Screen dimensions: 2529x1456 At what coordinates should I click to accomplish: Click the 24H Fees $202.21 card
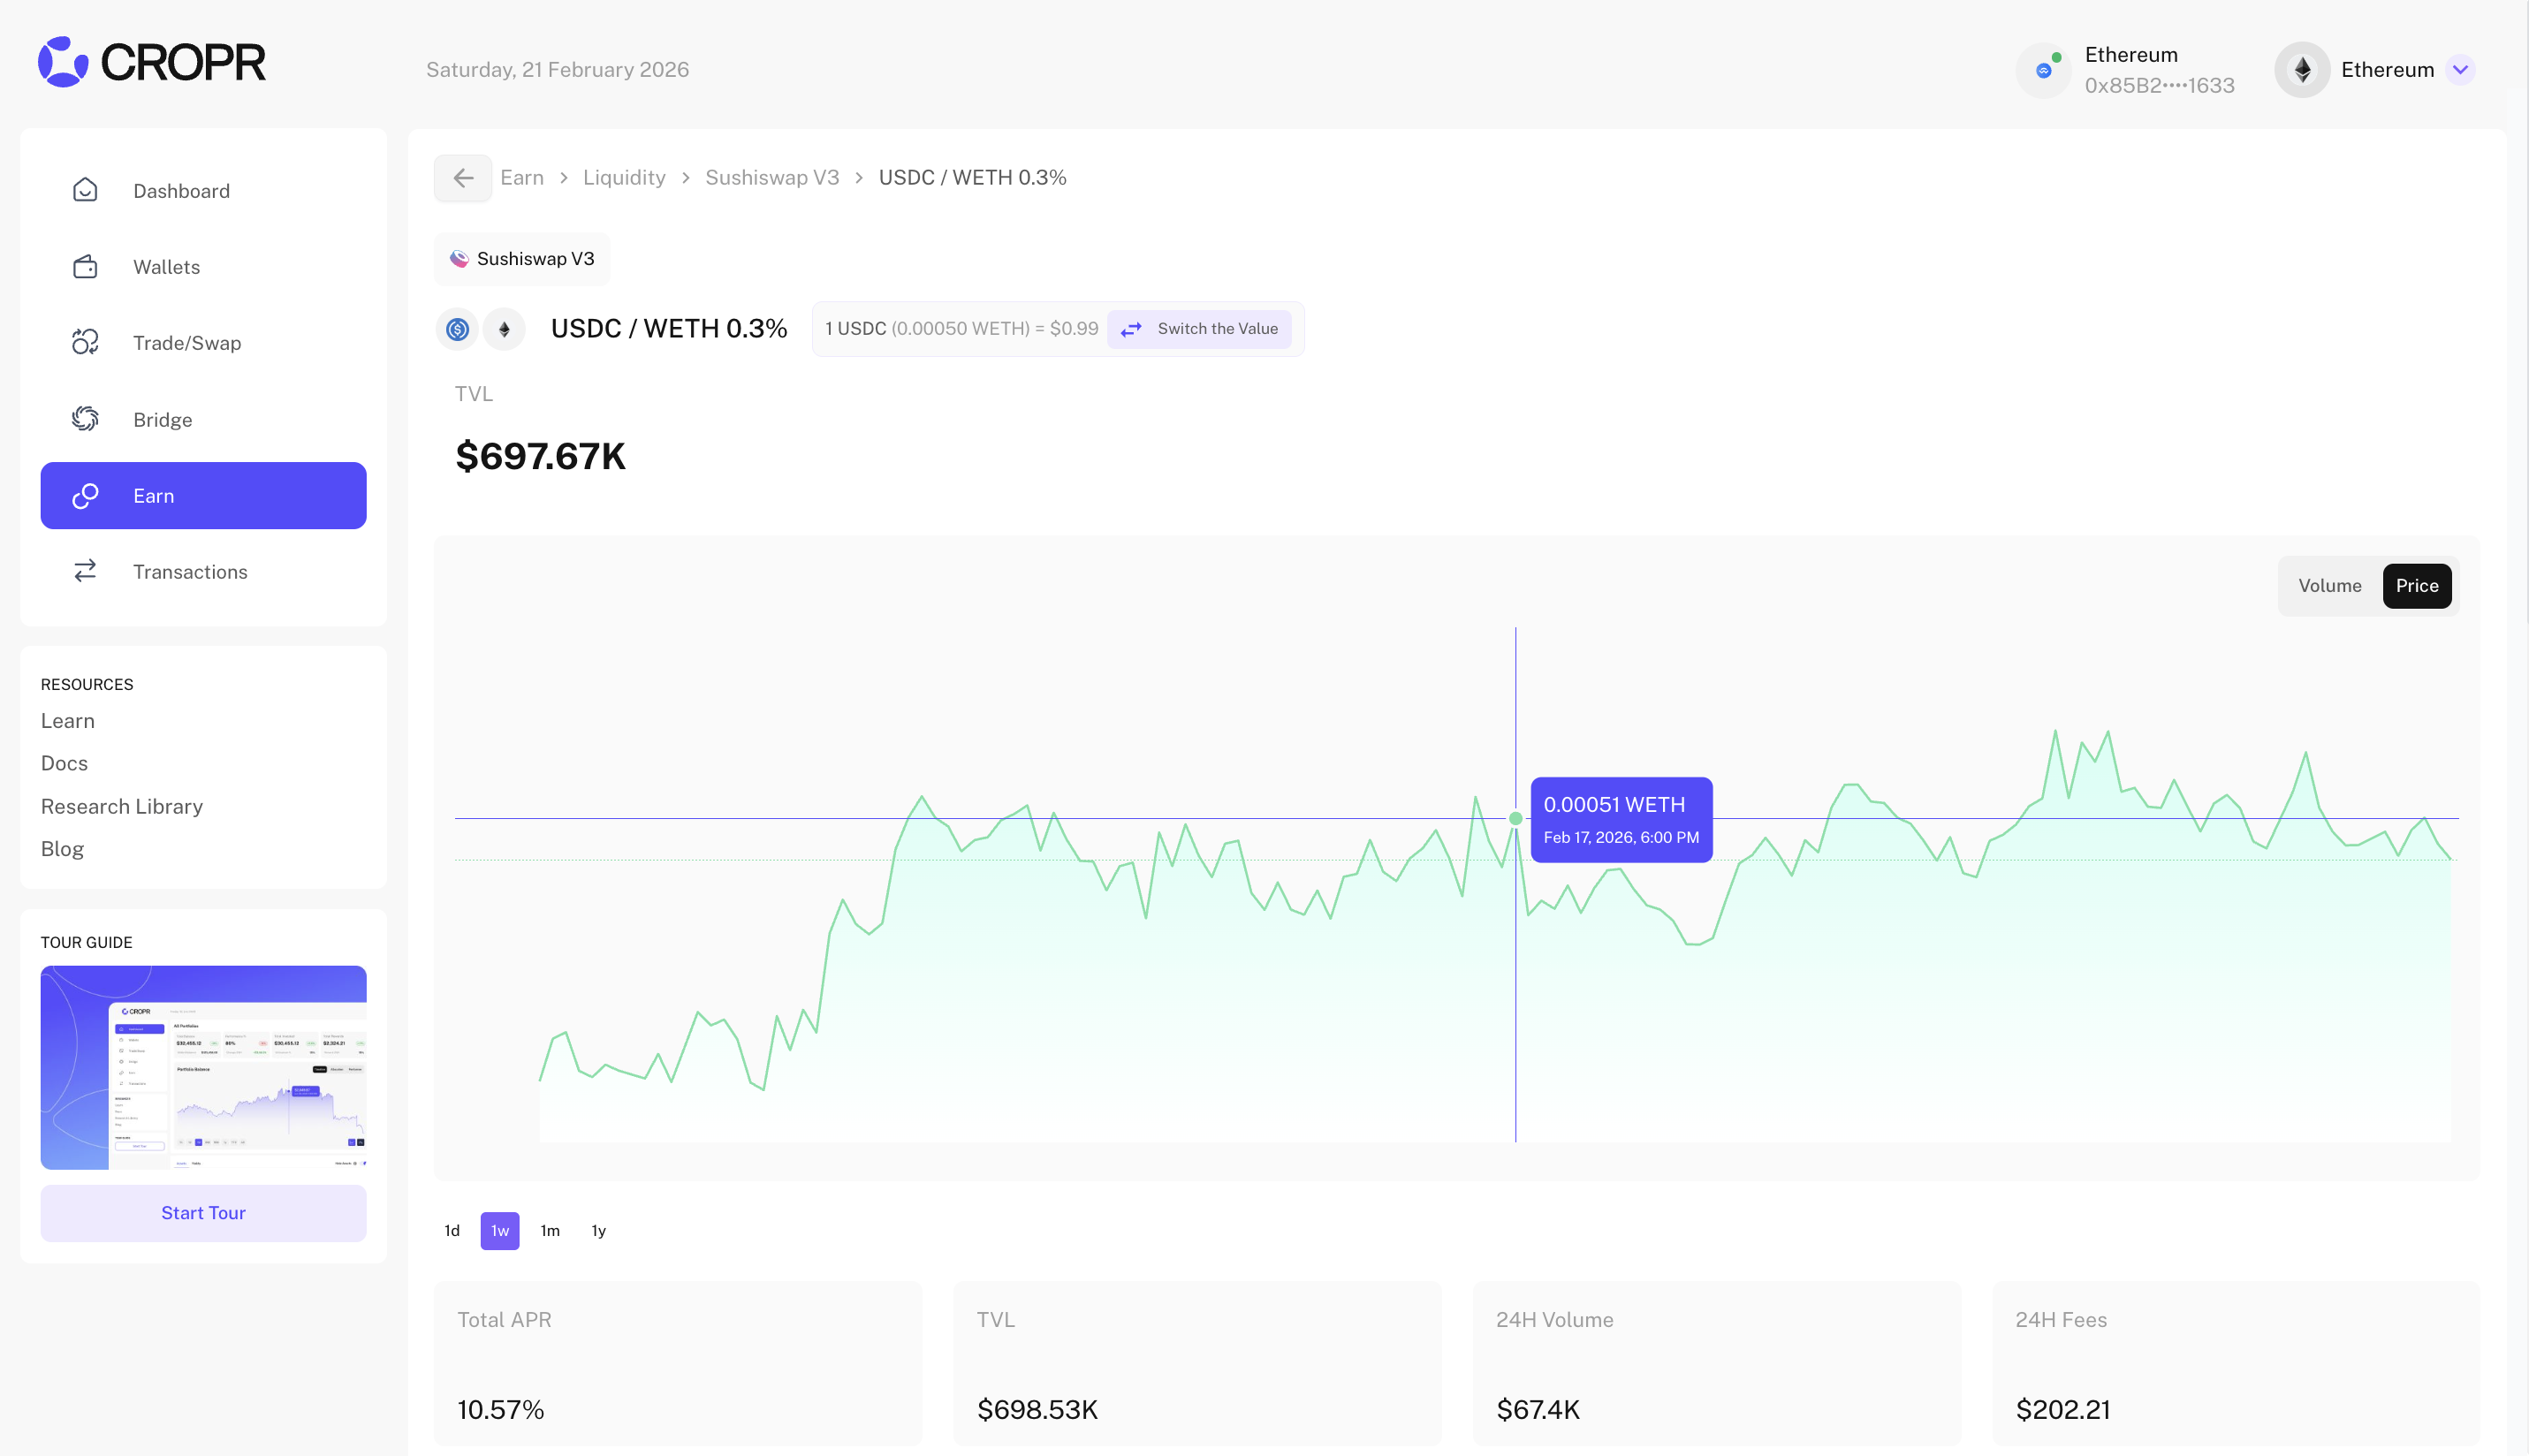pyautogui.click(x=2237, y=1364)
